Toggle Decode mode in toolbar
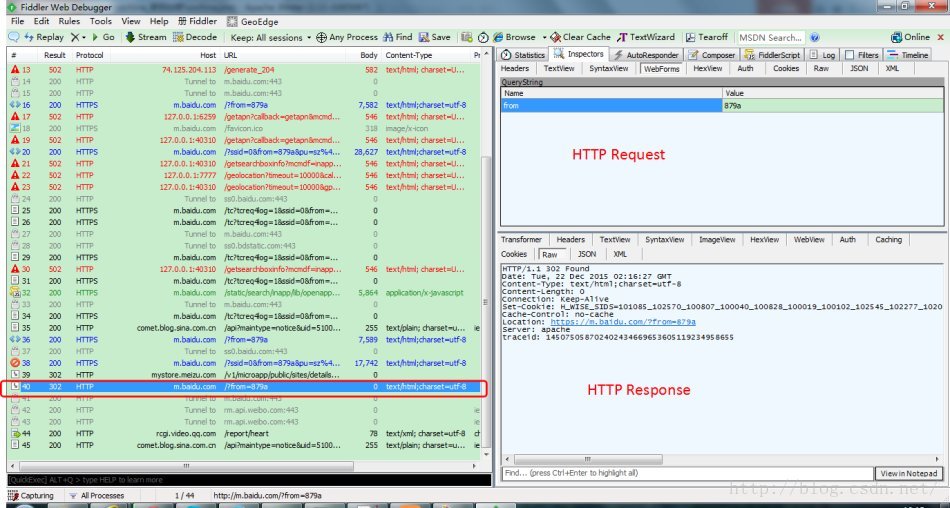The height and width of the screenshot is (508, 950). click(194, 37)
